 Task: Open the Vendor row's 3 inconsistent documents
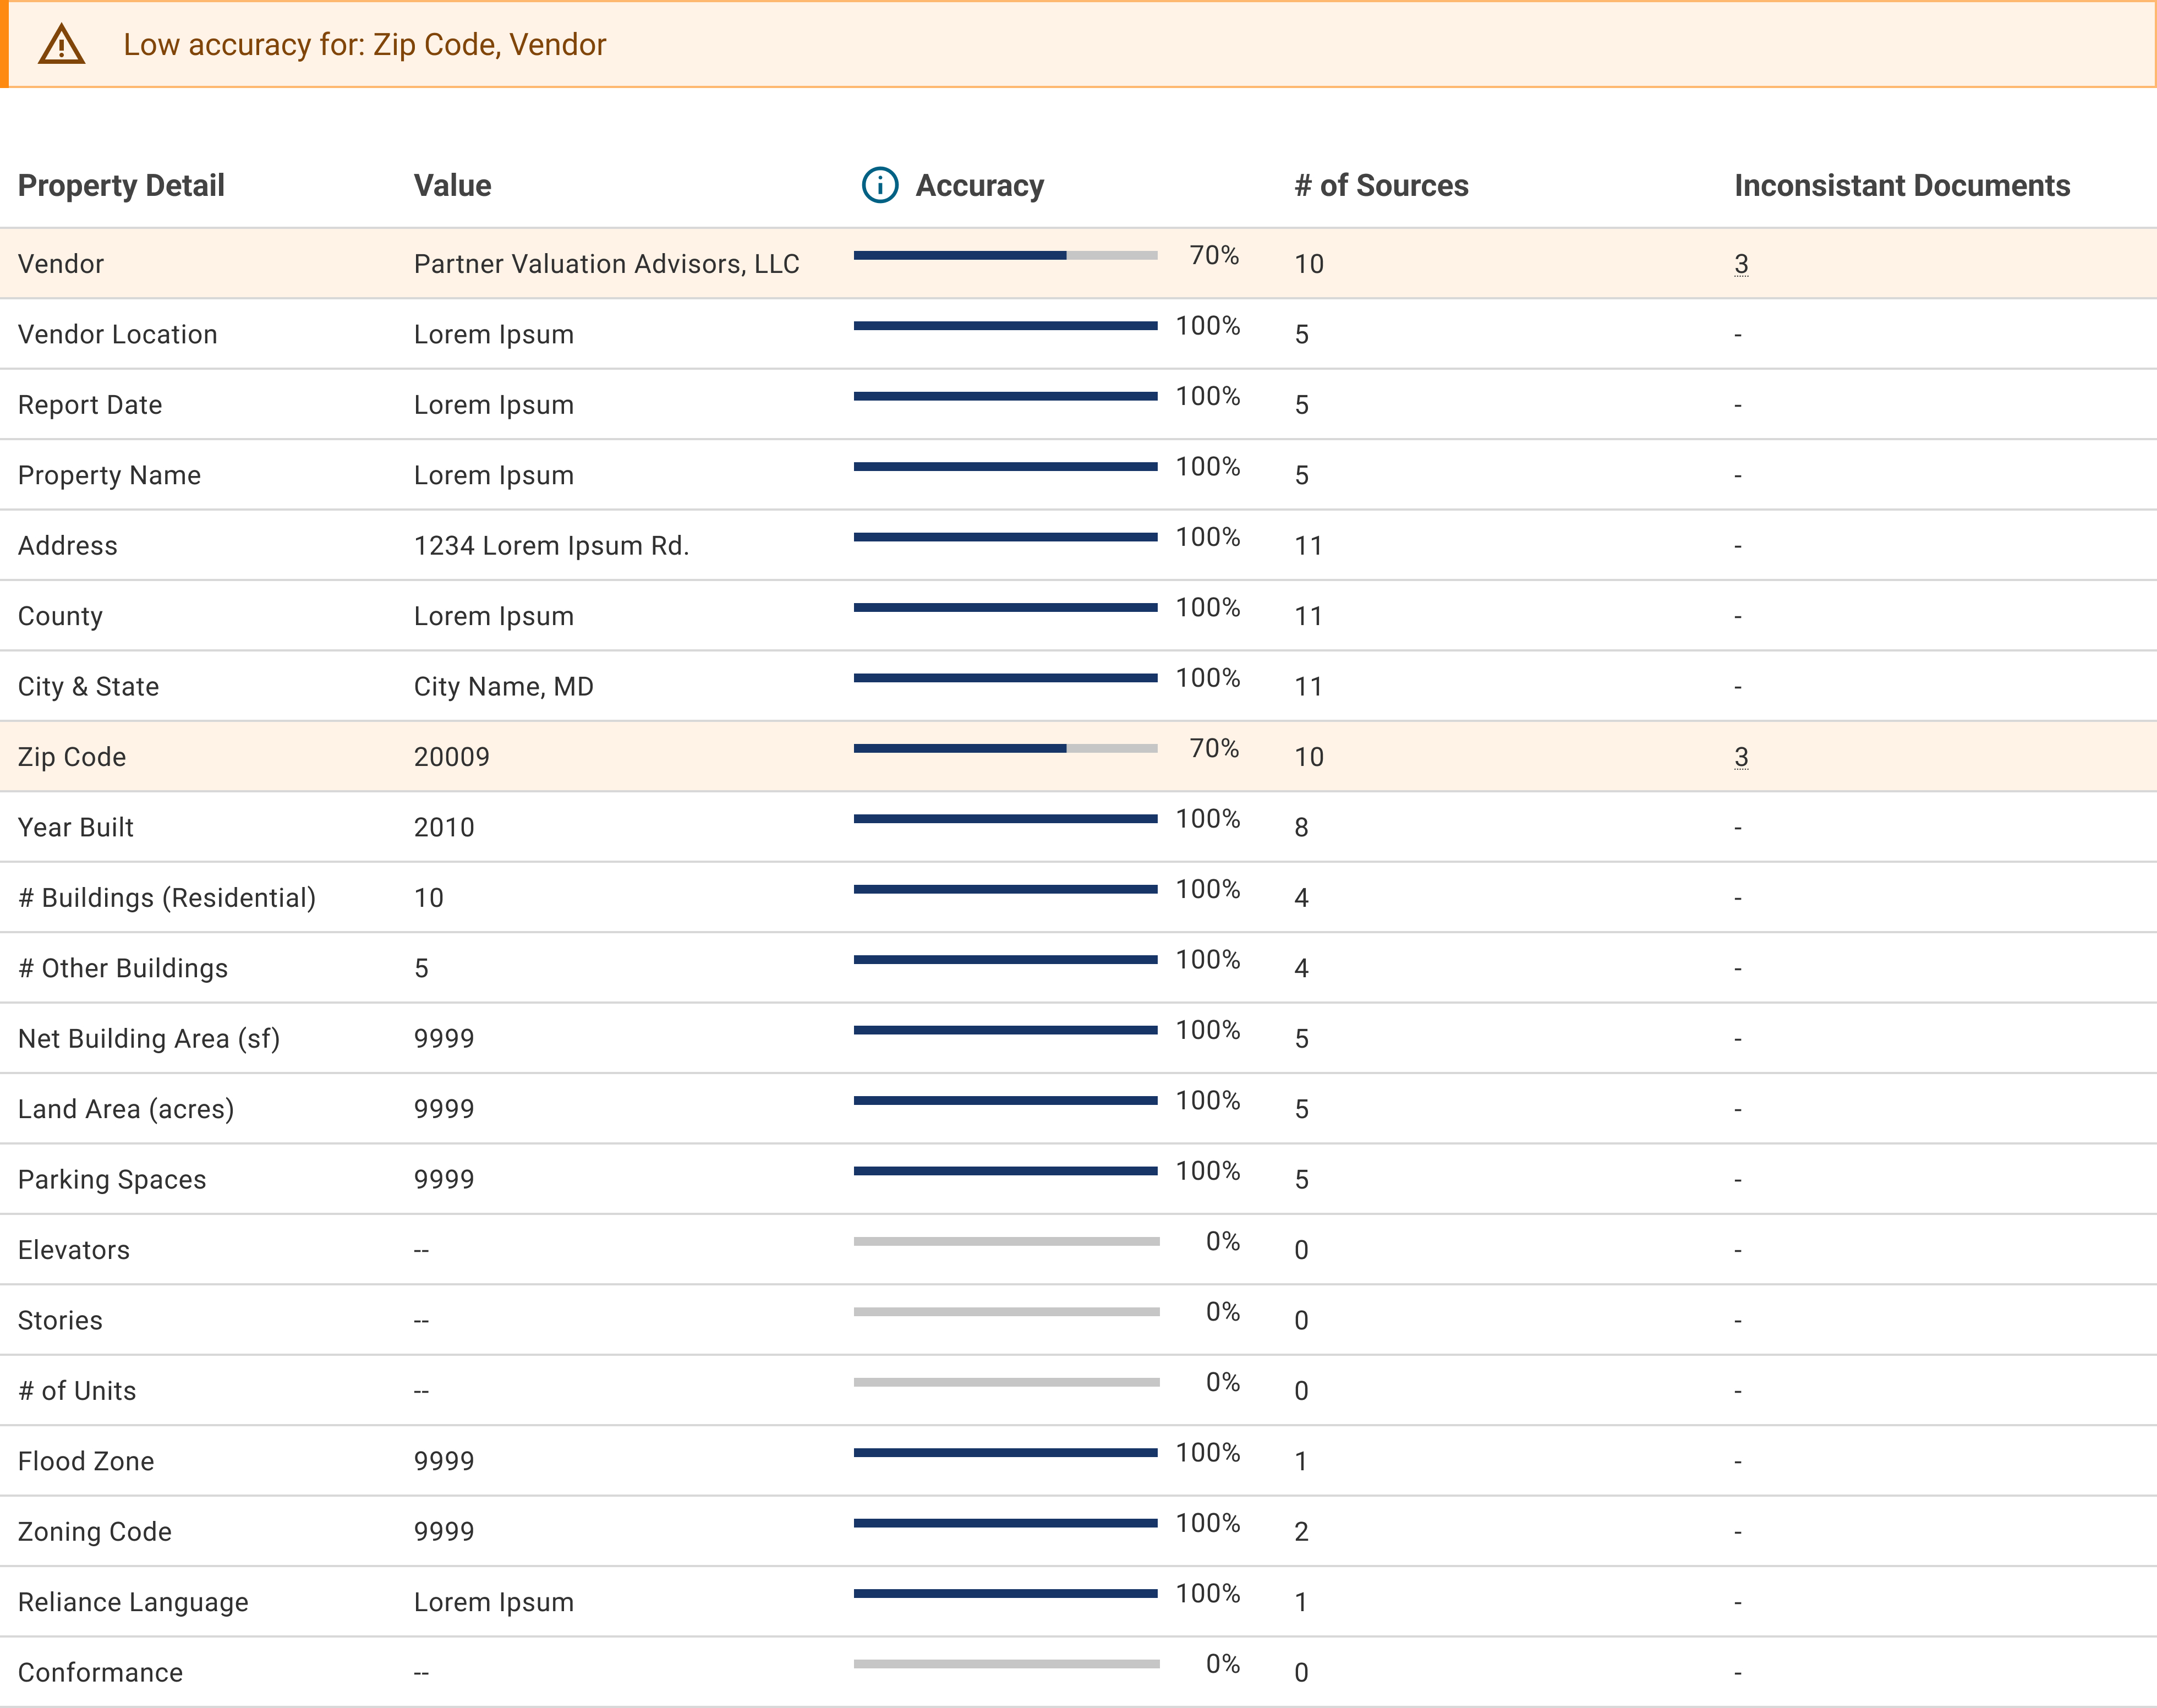[1741, 264]
